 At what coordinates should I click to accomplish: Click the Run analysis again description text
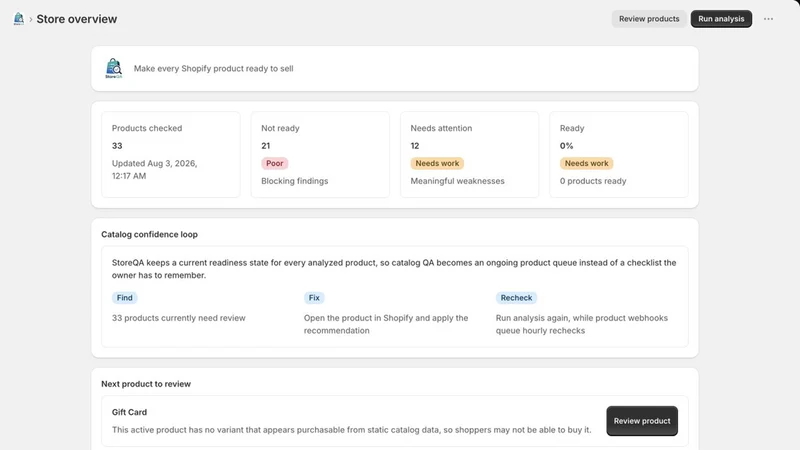coord(582,324)
